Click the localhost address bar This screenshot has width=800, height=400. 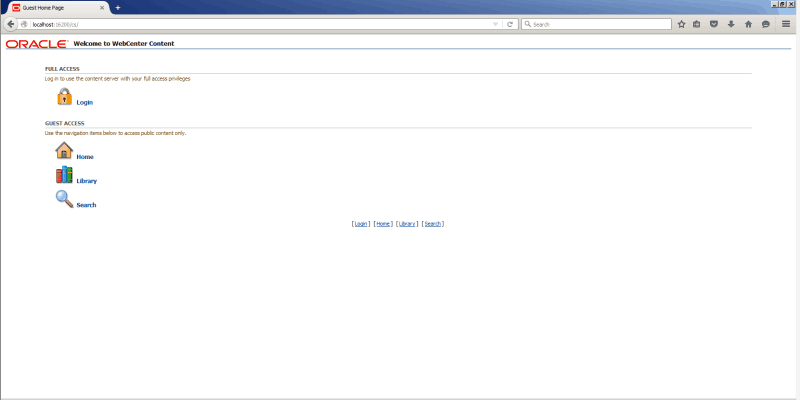coord(250,24)
